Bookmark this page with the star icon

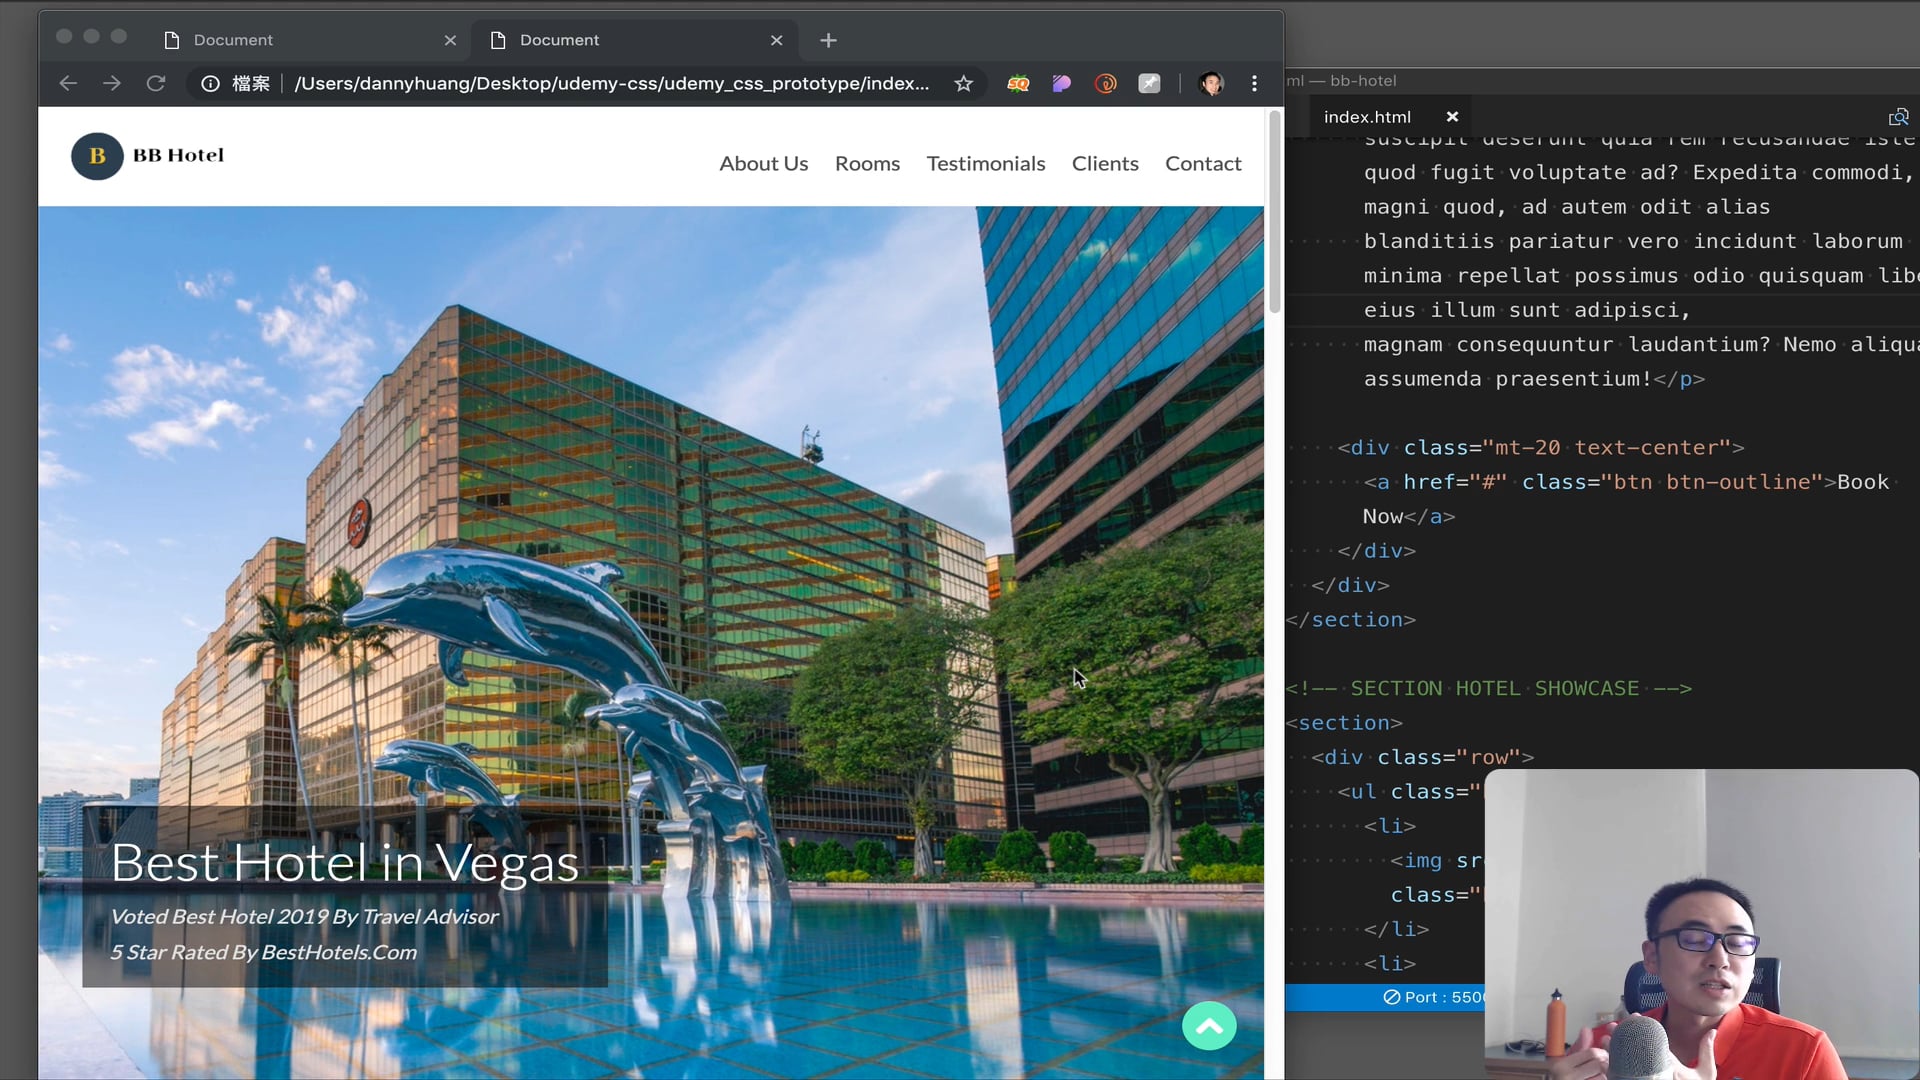[x=963, y=84]
